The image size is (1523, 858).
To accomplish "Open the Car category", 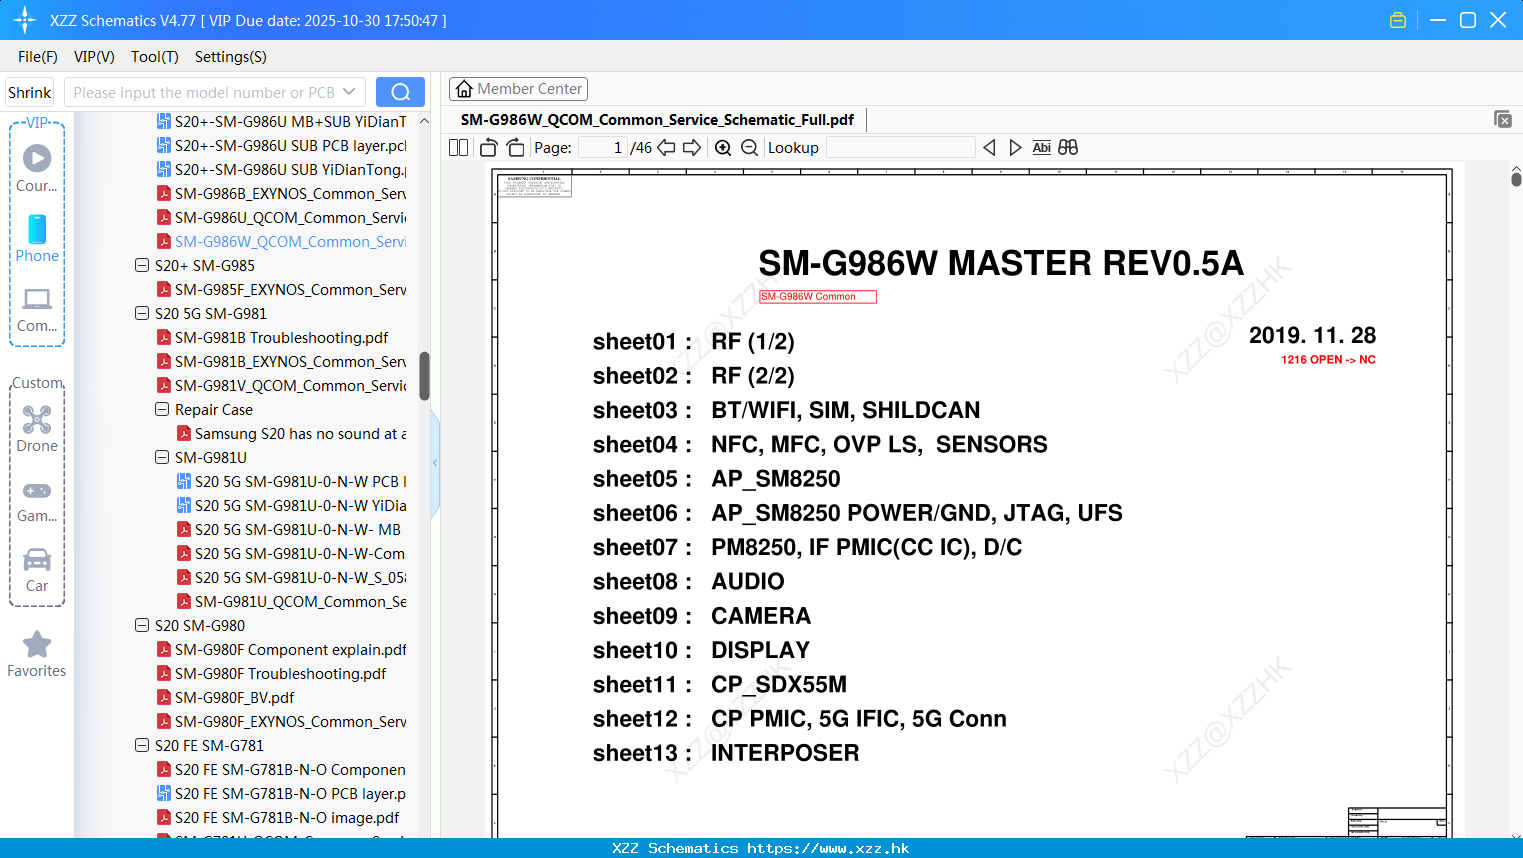I will (37, 570).
